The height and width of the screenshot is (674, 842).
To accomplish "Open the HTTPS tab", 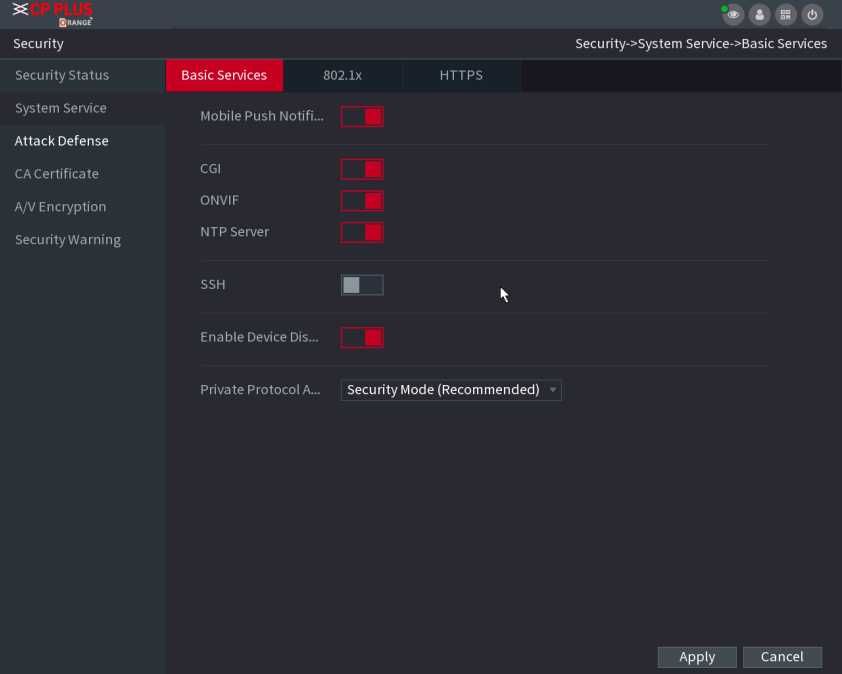I will click(461, 75).
